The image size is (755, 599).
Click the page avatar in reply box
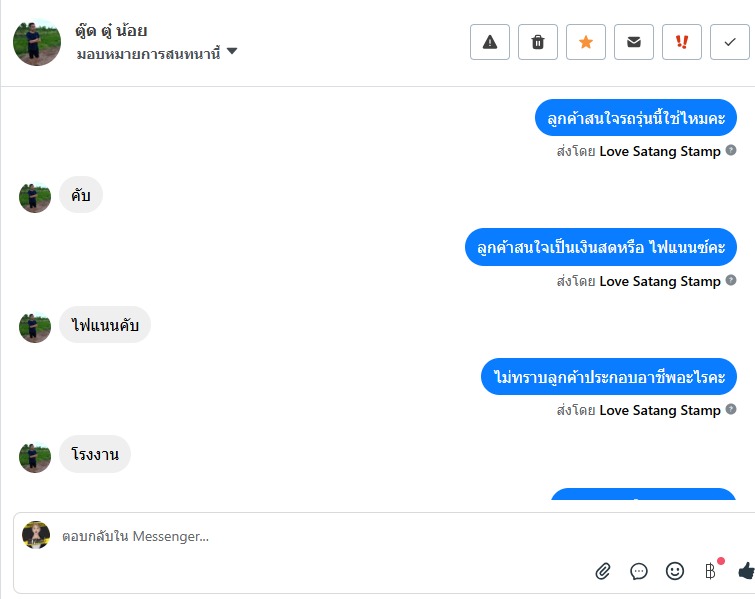(x=36, y=535)
